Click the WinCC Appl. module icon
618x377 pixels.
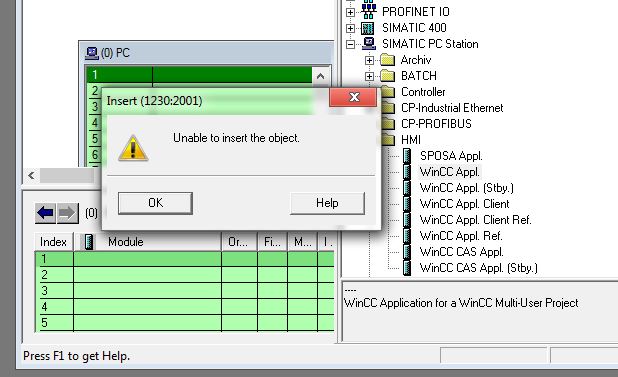407,172
